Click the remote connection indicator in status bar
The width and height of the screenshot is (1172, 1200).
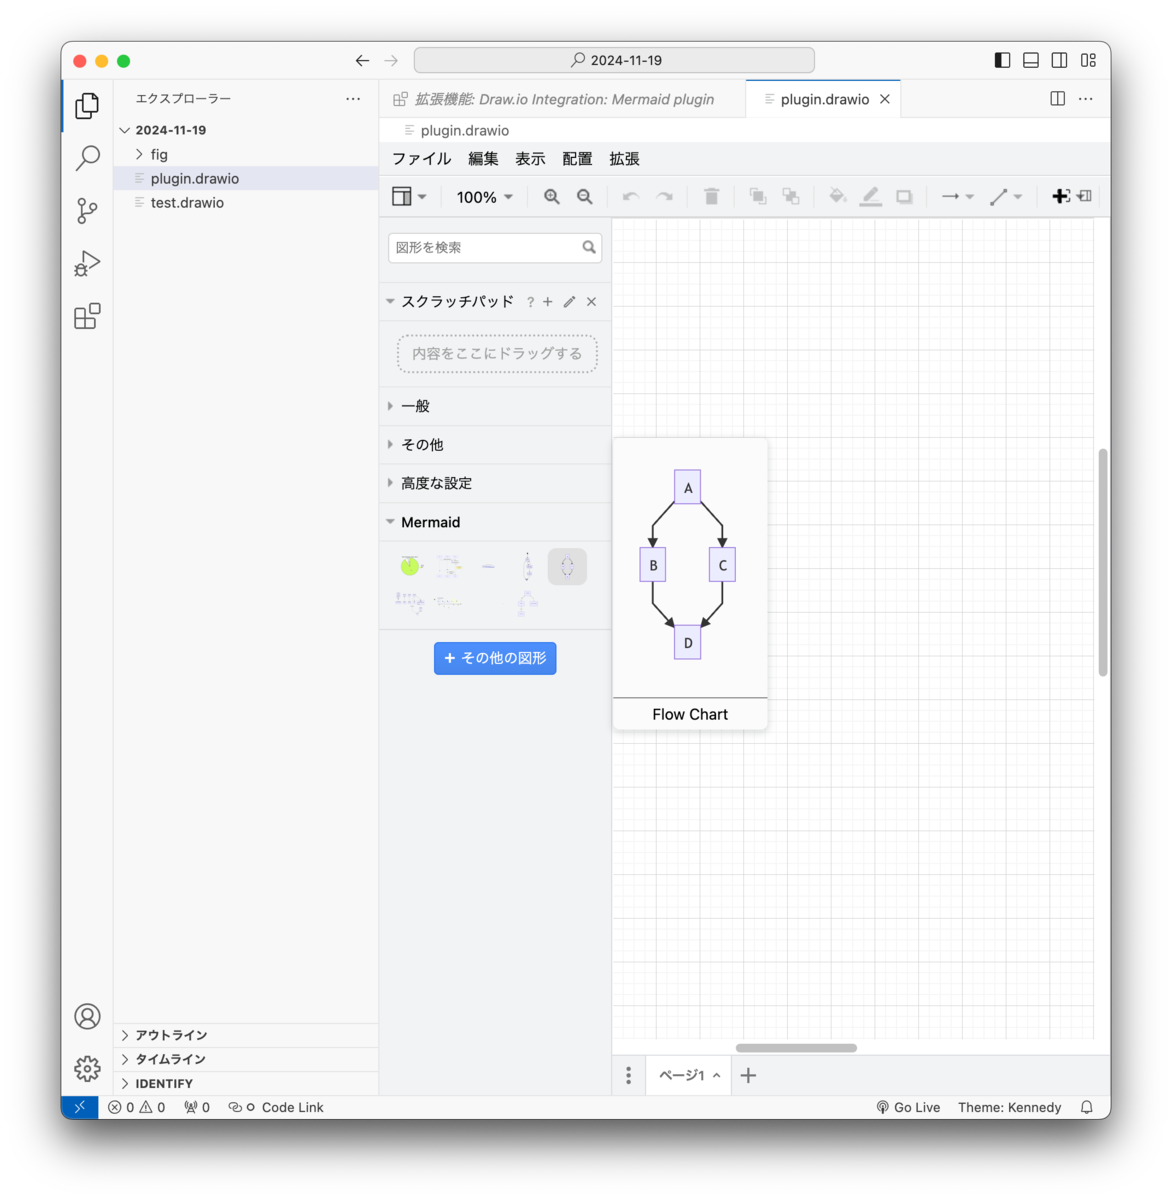pyautogui.click(x=80, y=1107)
